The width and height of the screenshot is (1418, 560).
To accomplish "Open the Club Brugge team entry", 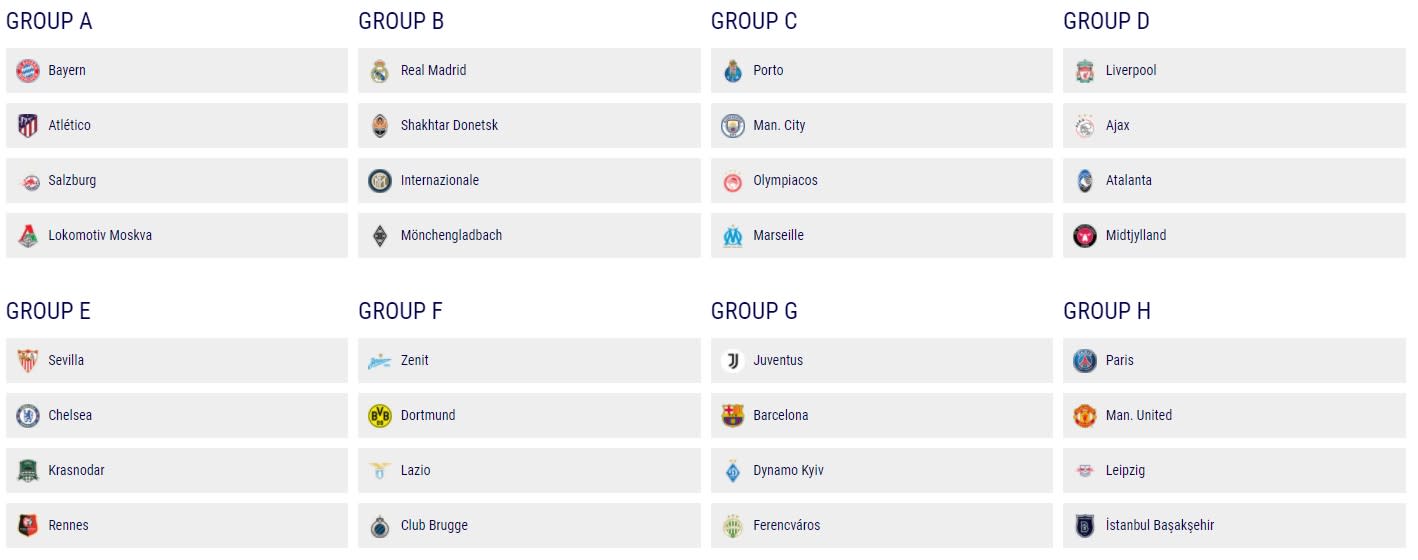I will click(x=529, y=526).
